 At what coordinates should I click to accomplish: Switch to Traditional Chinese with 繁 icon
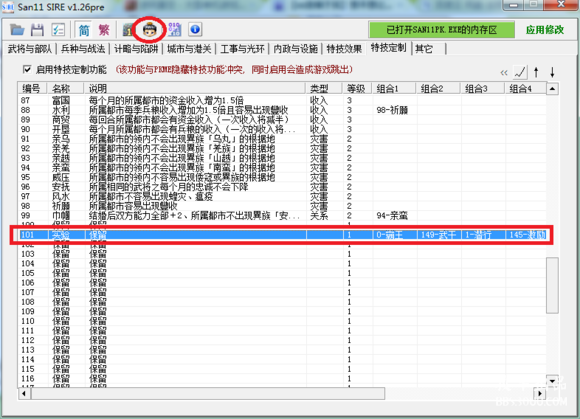(104, 30)
